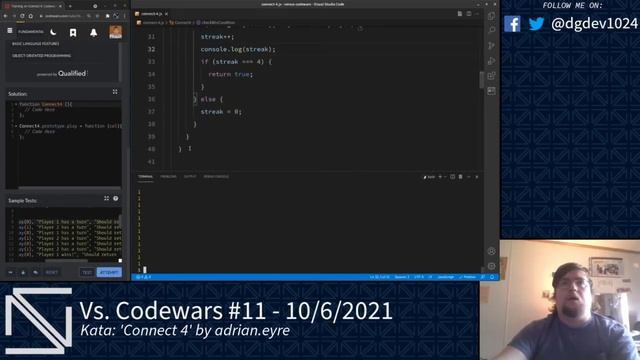Open the Codewars hamburger menu
Screen dimensions: 640x360
pyautogui.click(x=10, y=31)
